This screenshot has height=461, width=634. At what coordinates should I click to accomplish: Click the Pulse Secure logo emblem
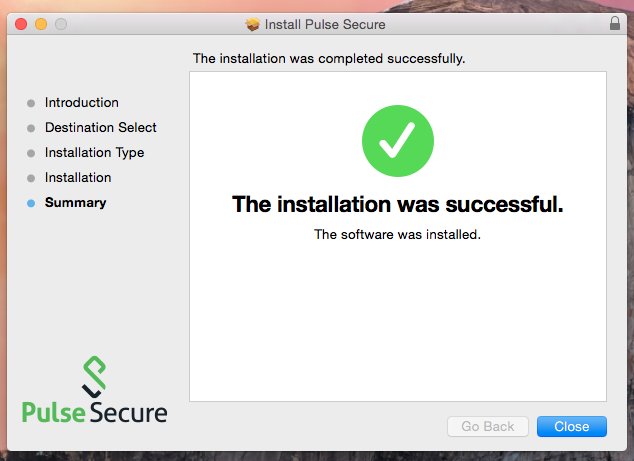click(x=94, y=377)
